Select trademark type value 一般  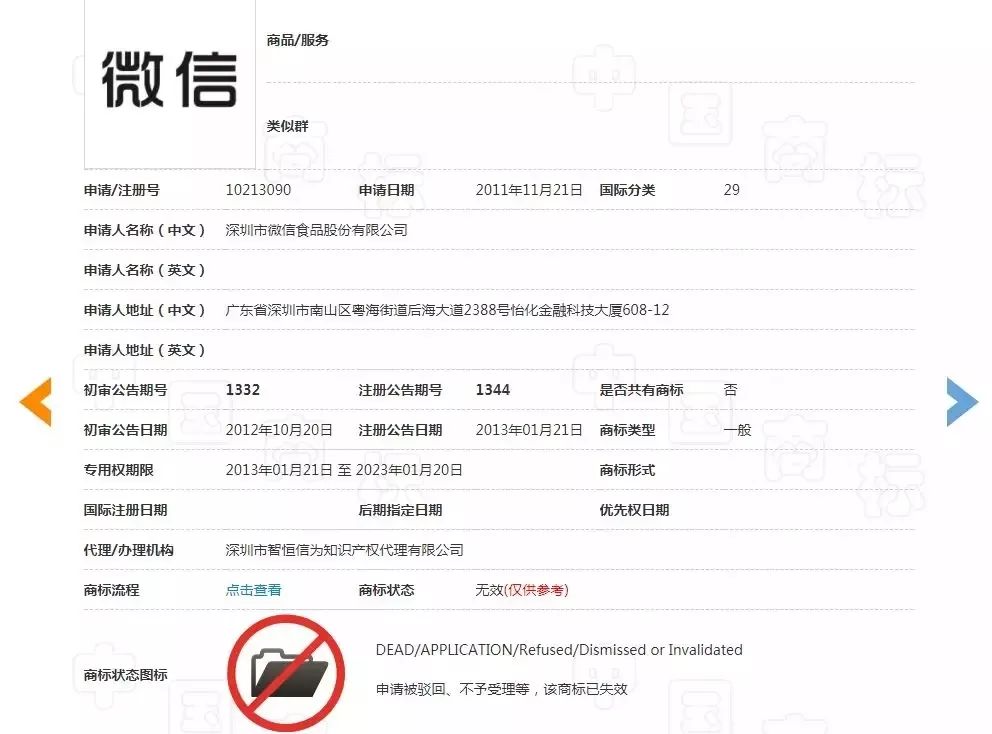[738, 430]
